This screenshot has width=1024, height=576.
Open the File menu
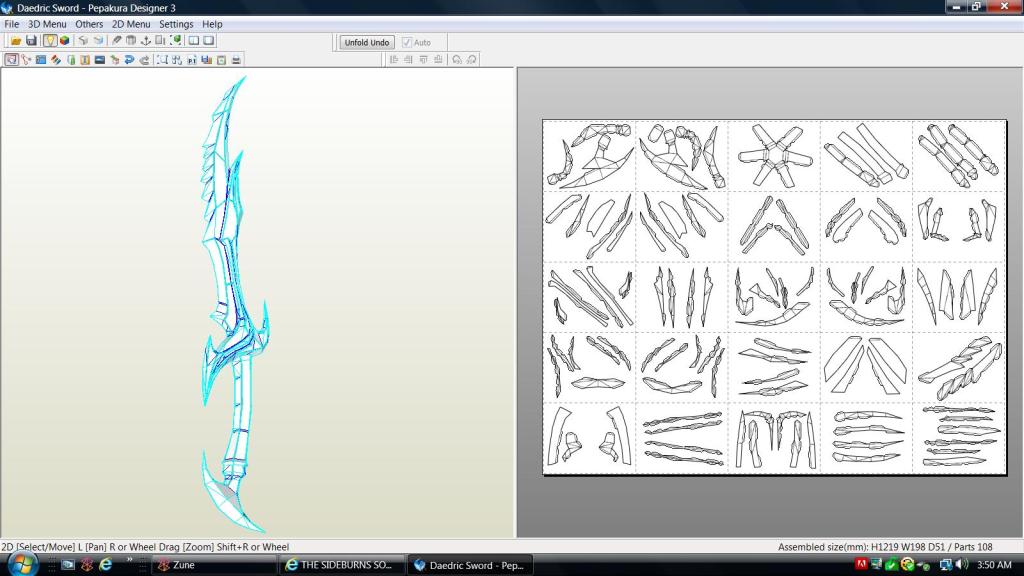coord(12,24)
